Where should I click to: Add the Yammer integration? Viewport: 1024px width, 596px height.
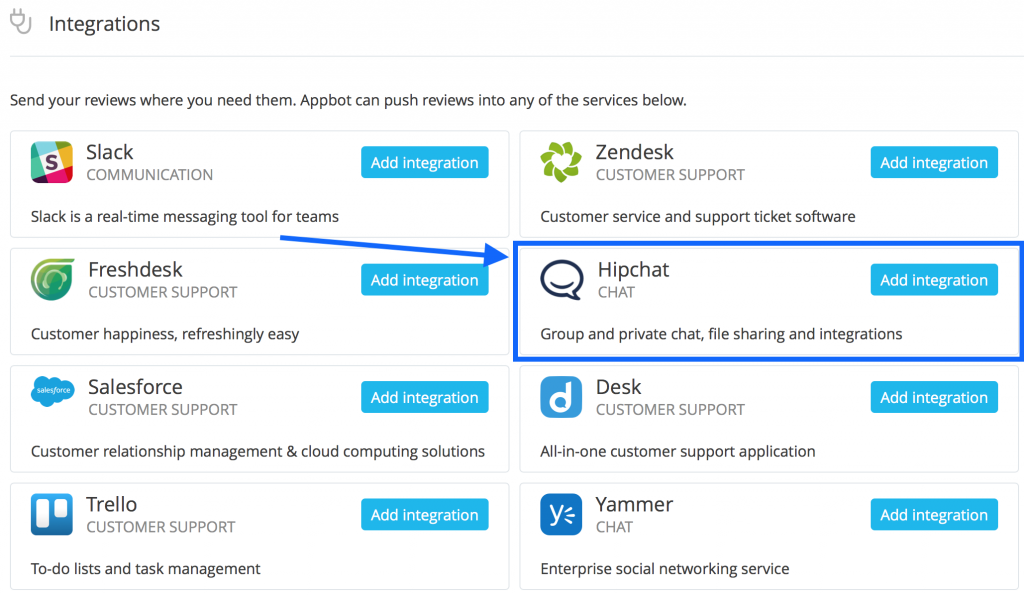[934, 514]
